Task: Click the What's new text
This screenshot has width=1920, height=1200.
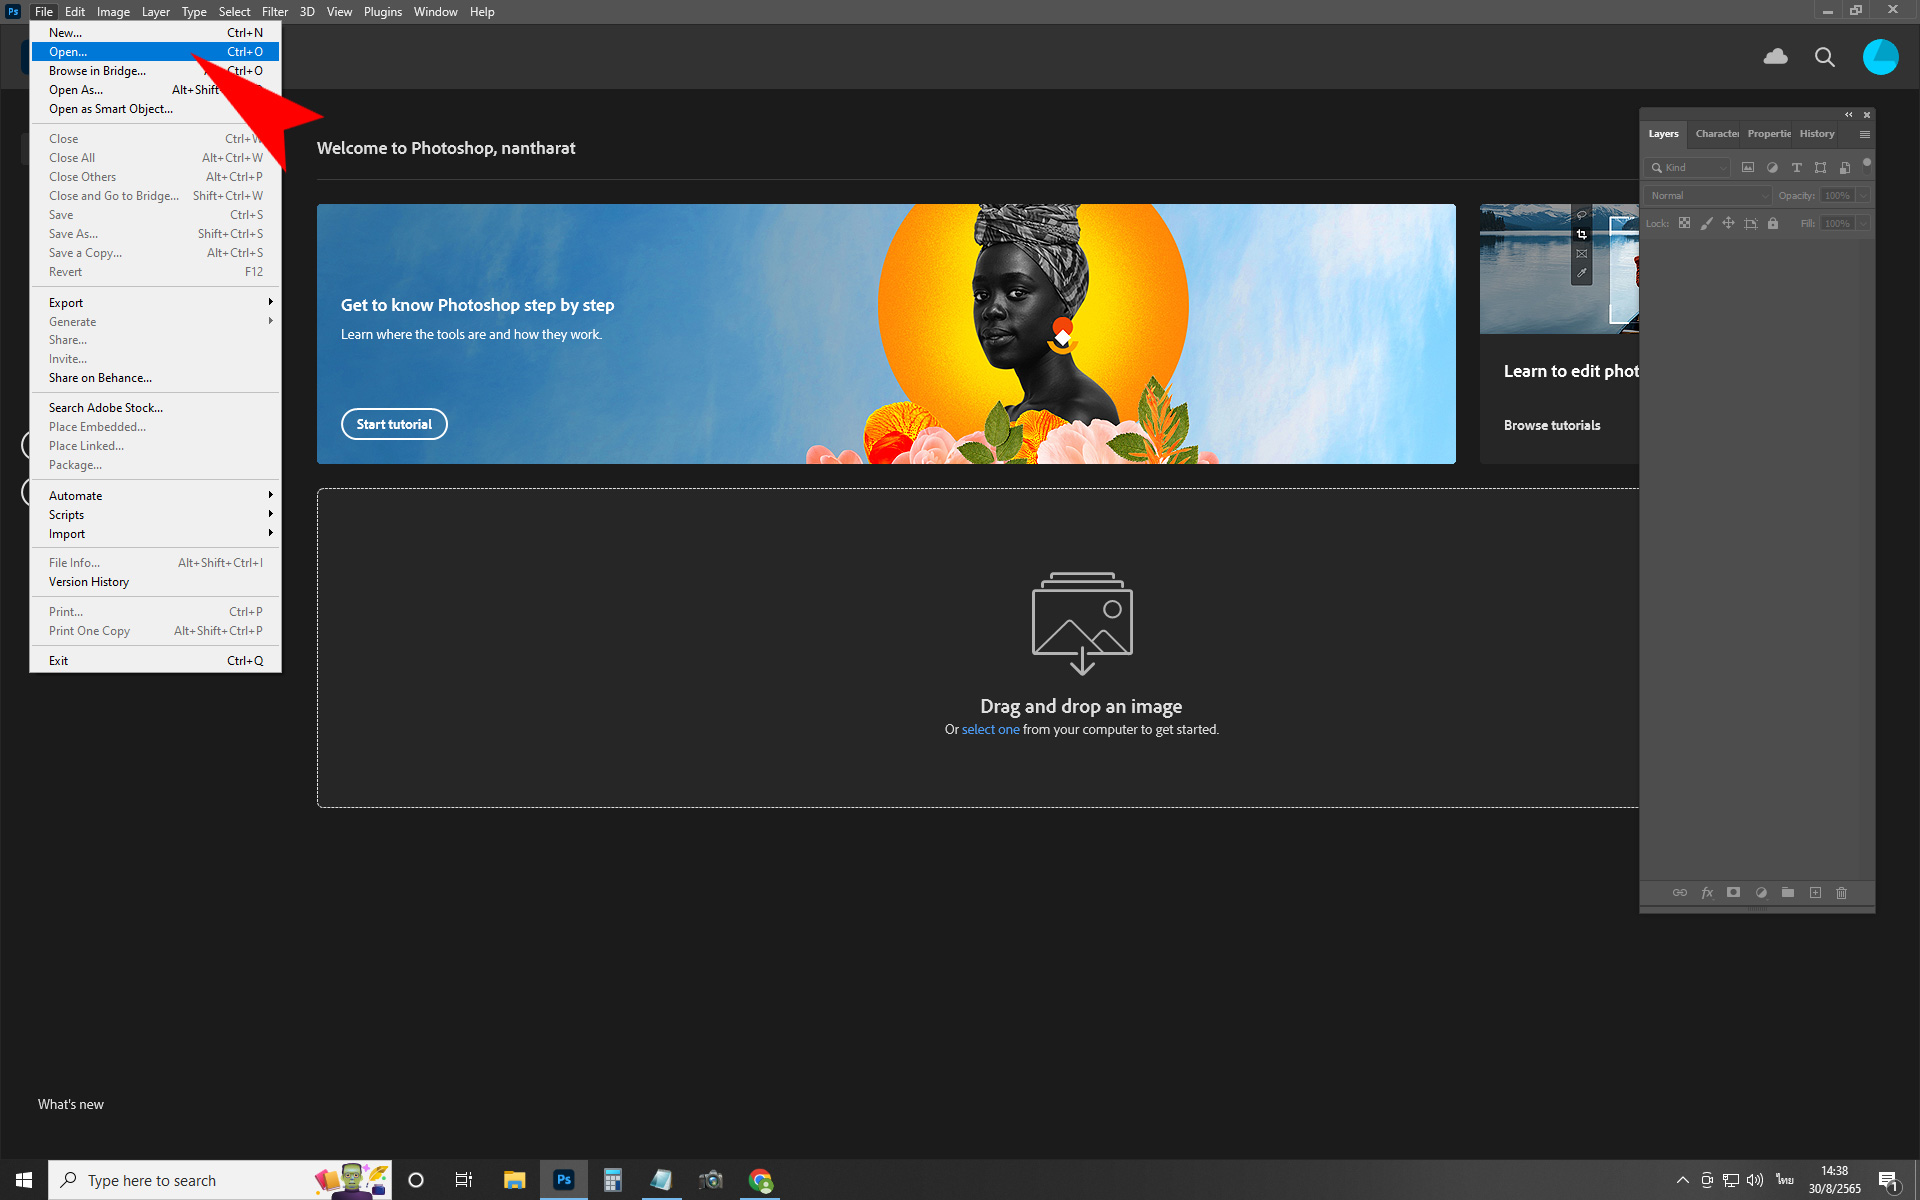Action: [x=71, y=1104]
